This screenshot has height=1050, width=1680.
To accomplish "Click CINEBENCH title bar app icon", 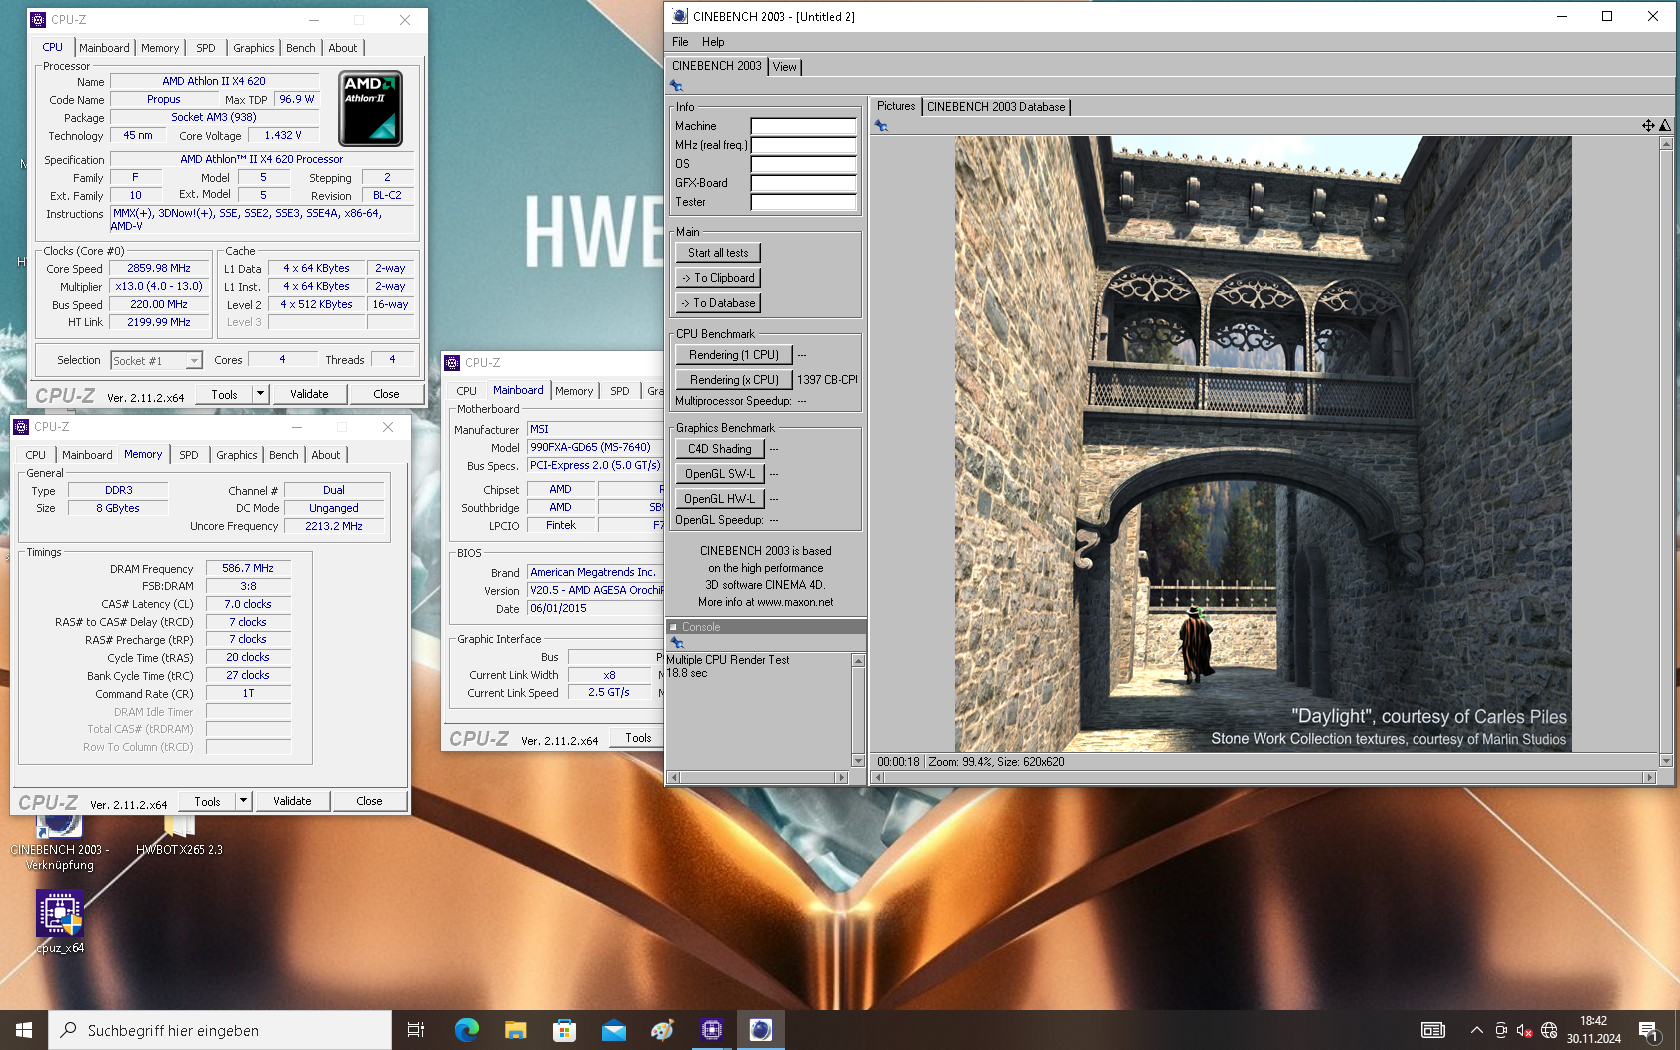I will [680, 16].
